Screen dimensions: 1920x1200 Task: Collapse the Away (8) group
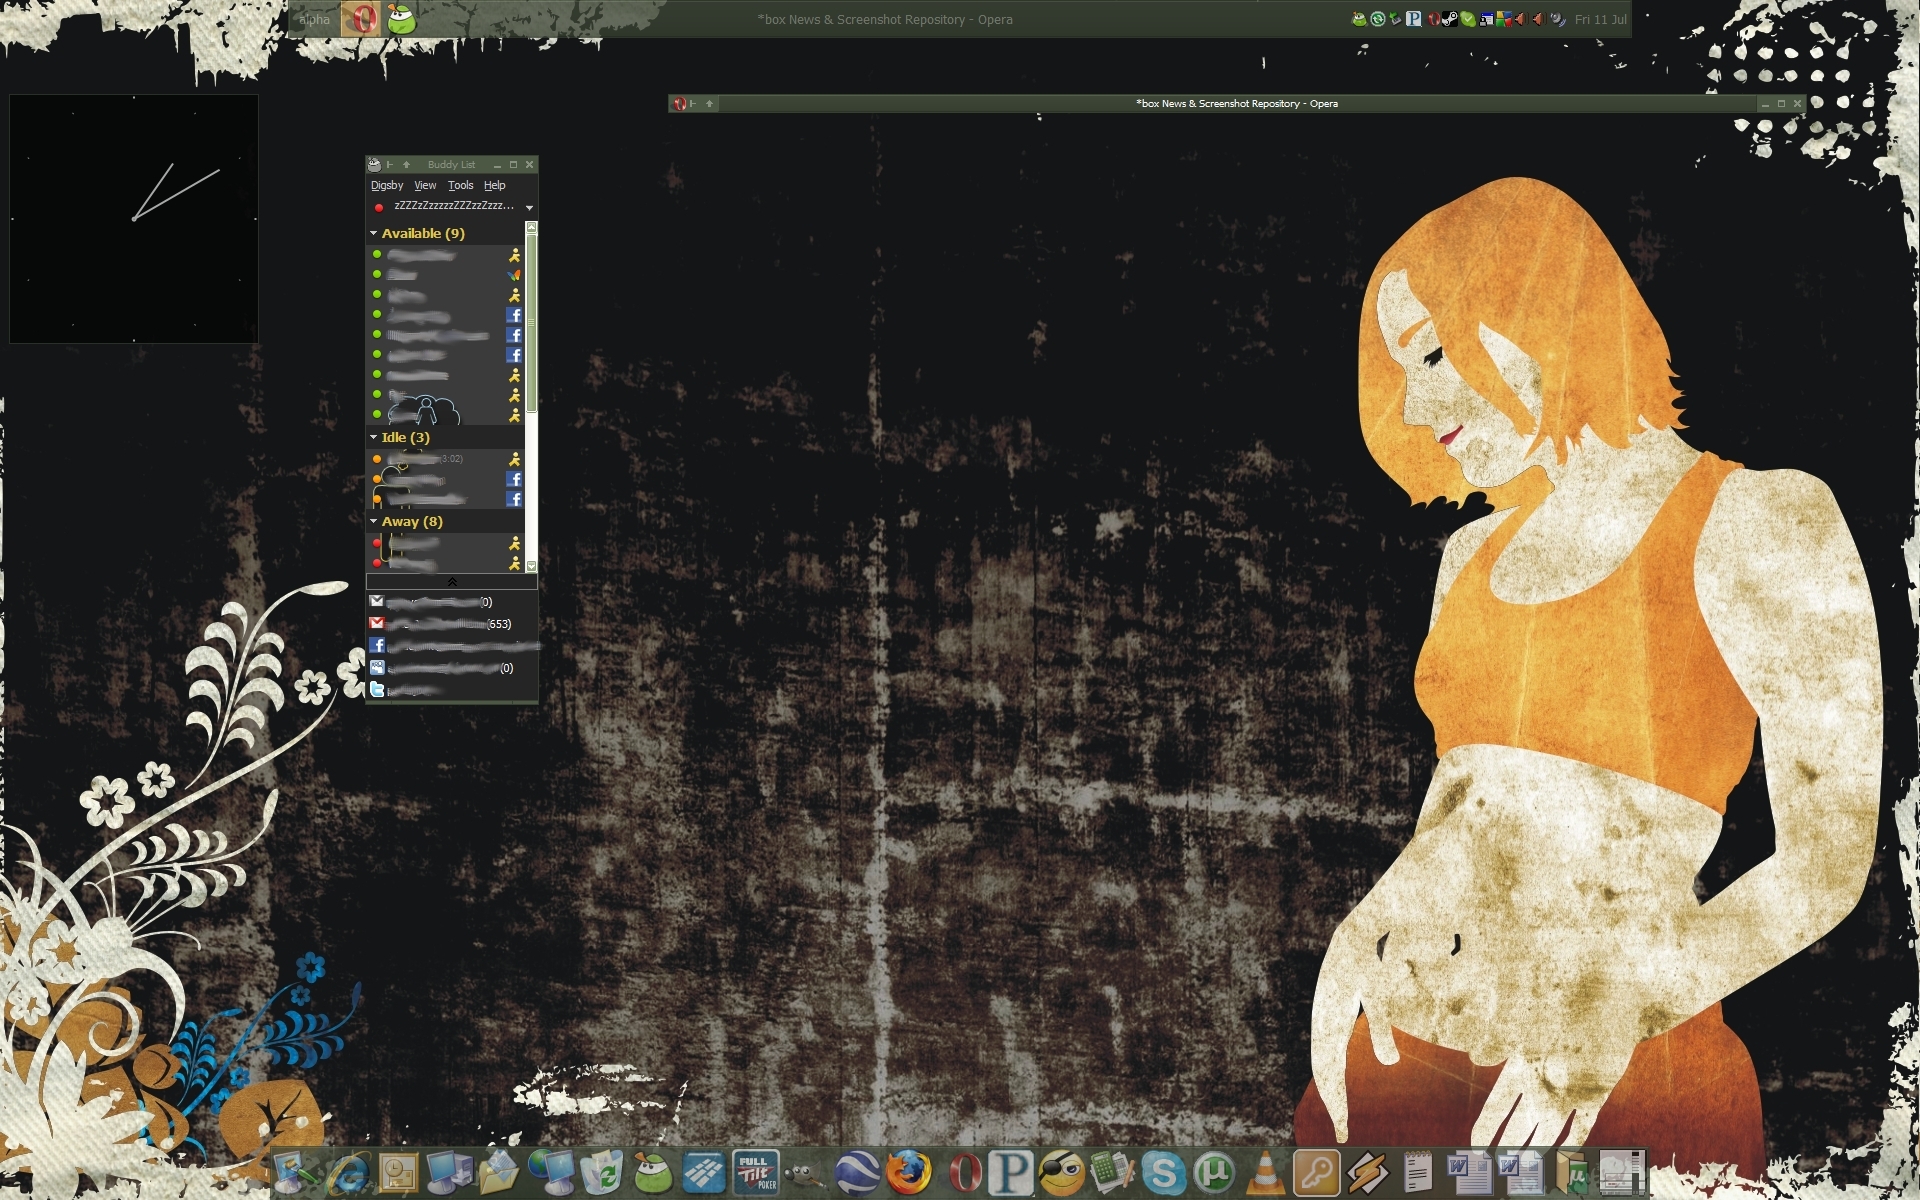click(x=374, y=521)
